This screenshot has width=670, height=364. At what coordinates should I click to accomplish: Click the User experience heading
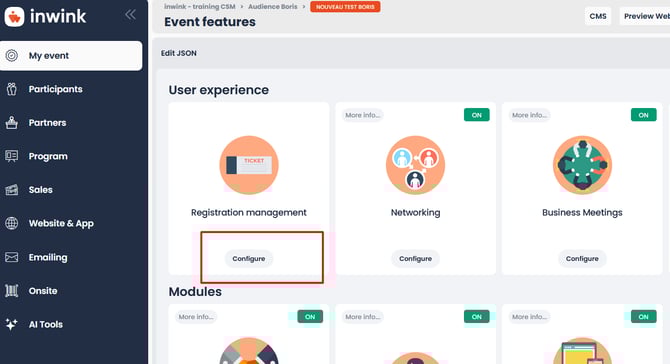pyautogui.click(x=219, y=90)
